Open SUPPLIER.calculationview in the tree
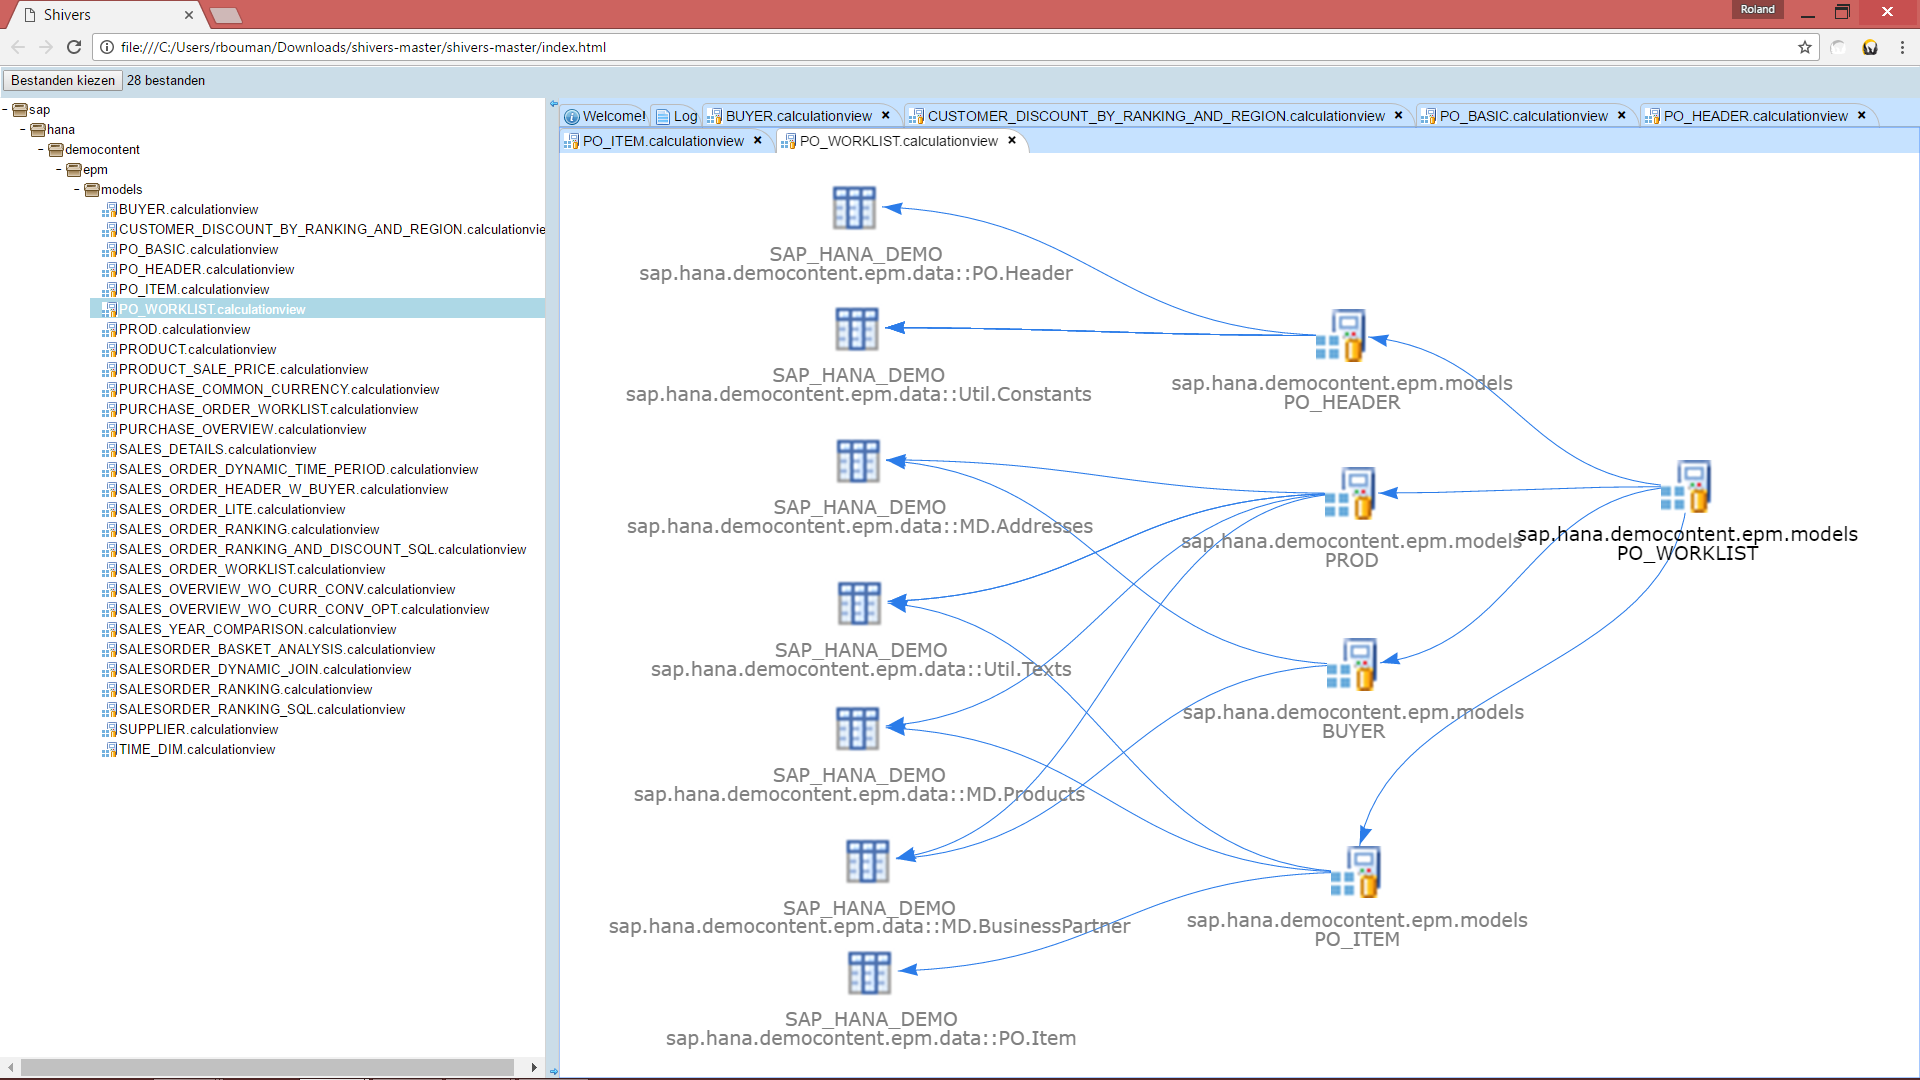Screen dimensions: 1920x1080 tap(198, 730)
